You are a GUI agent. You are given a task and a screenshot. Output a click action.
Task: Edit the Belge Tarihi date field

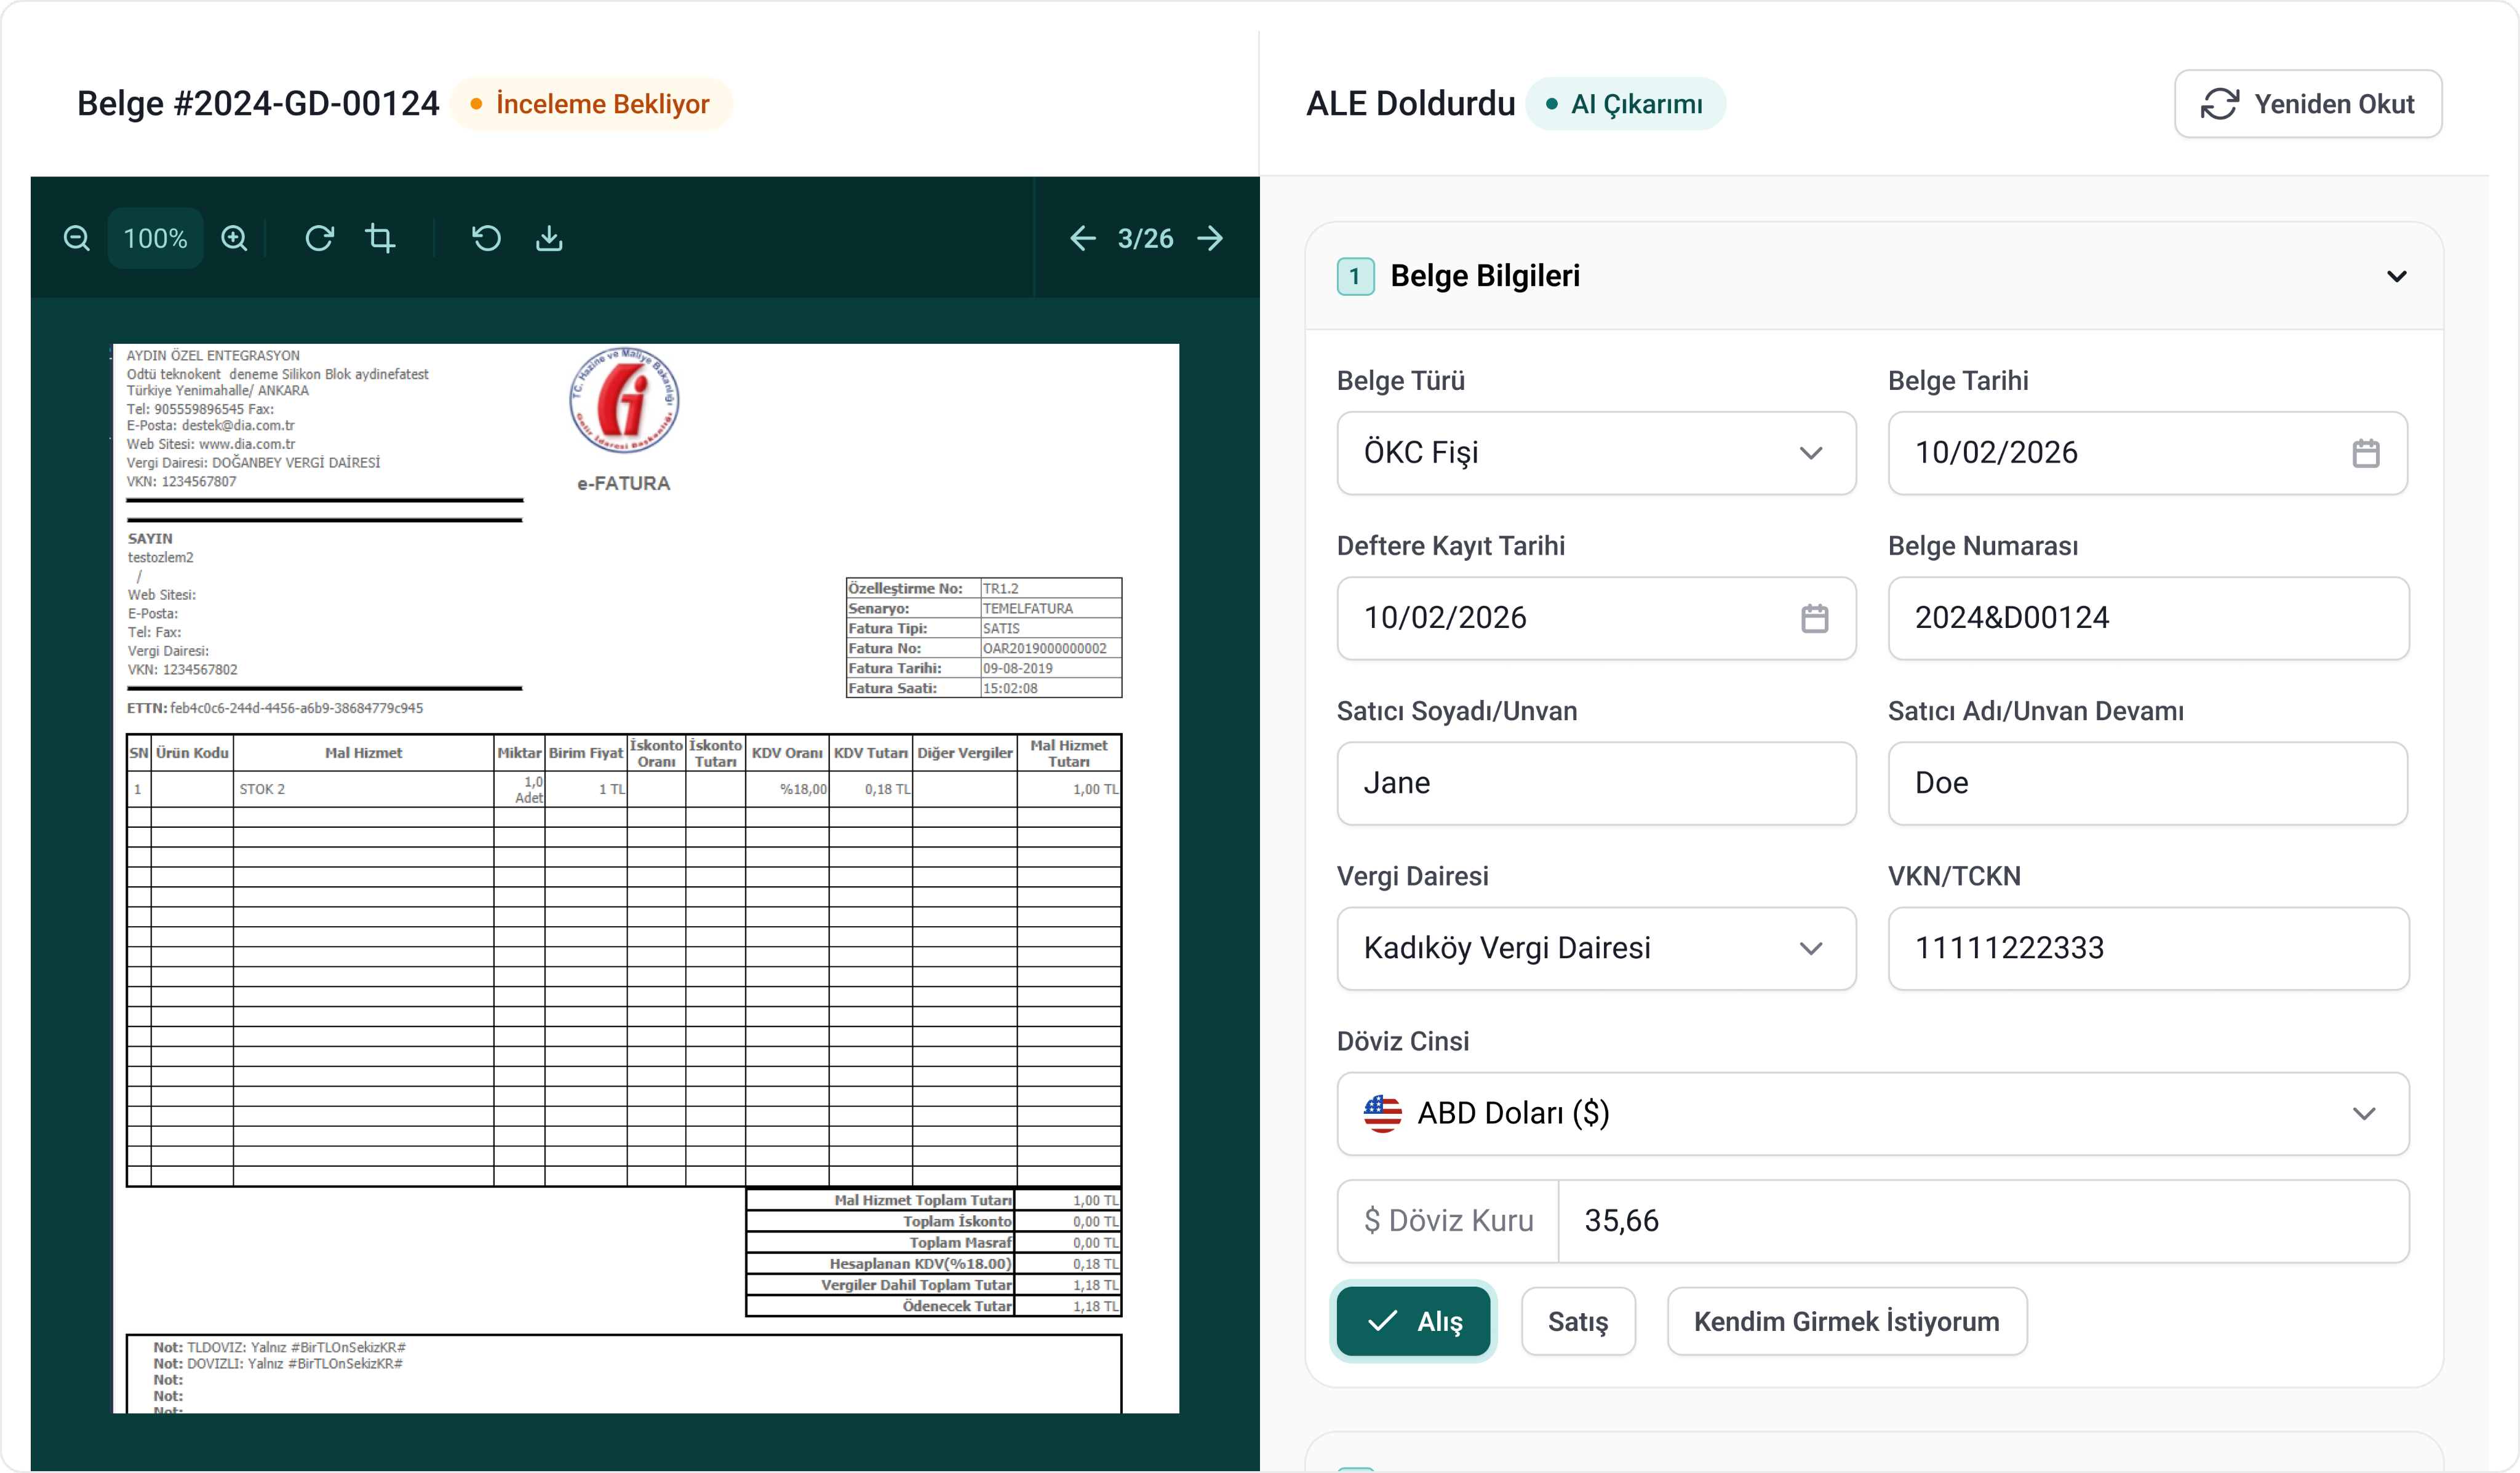point(2147,453)
